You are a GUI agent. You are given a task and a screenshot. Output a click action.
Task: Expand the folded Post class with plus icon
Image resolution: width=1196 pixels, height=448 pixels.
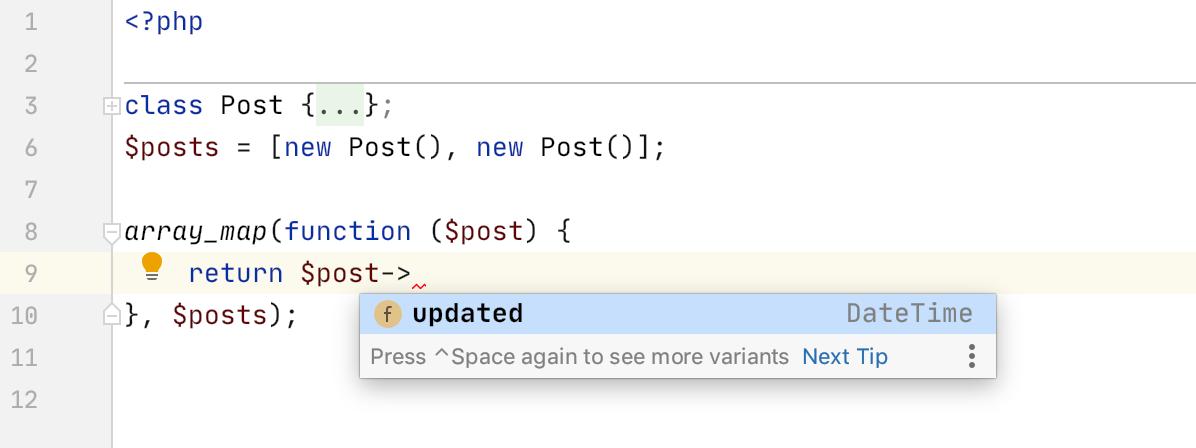click(111, 106)
